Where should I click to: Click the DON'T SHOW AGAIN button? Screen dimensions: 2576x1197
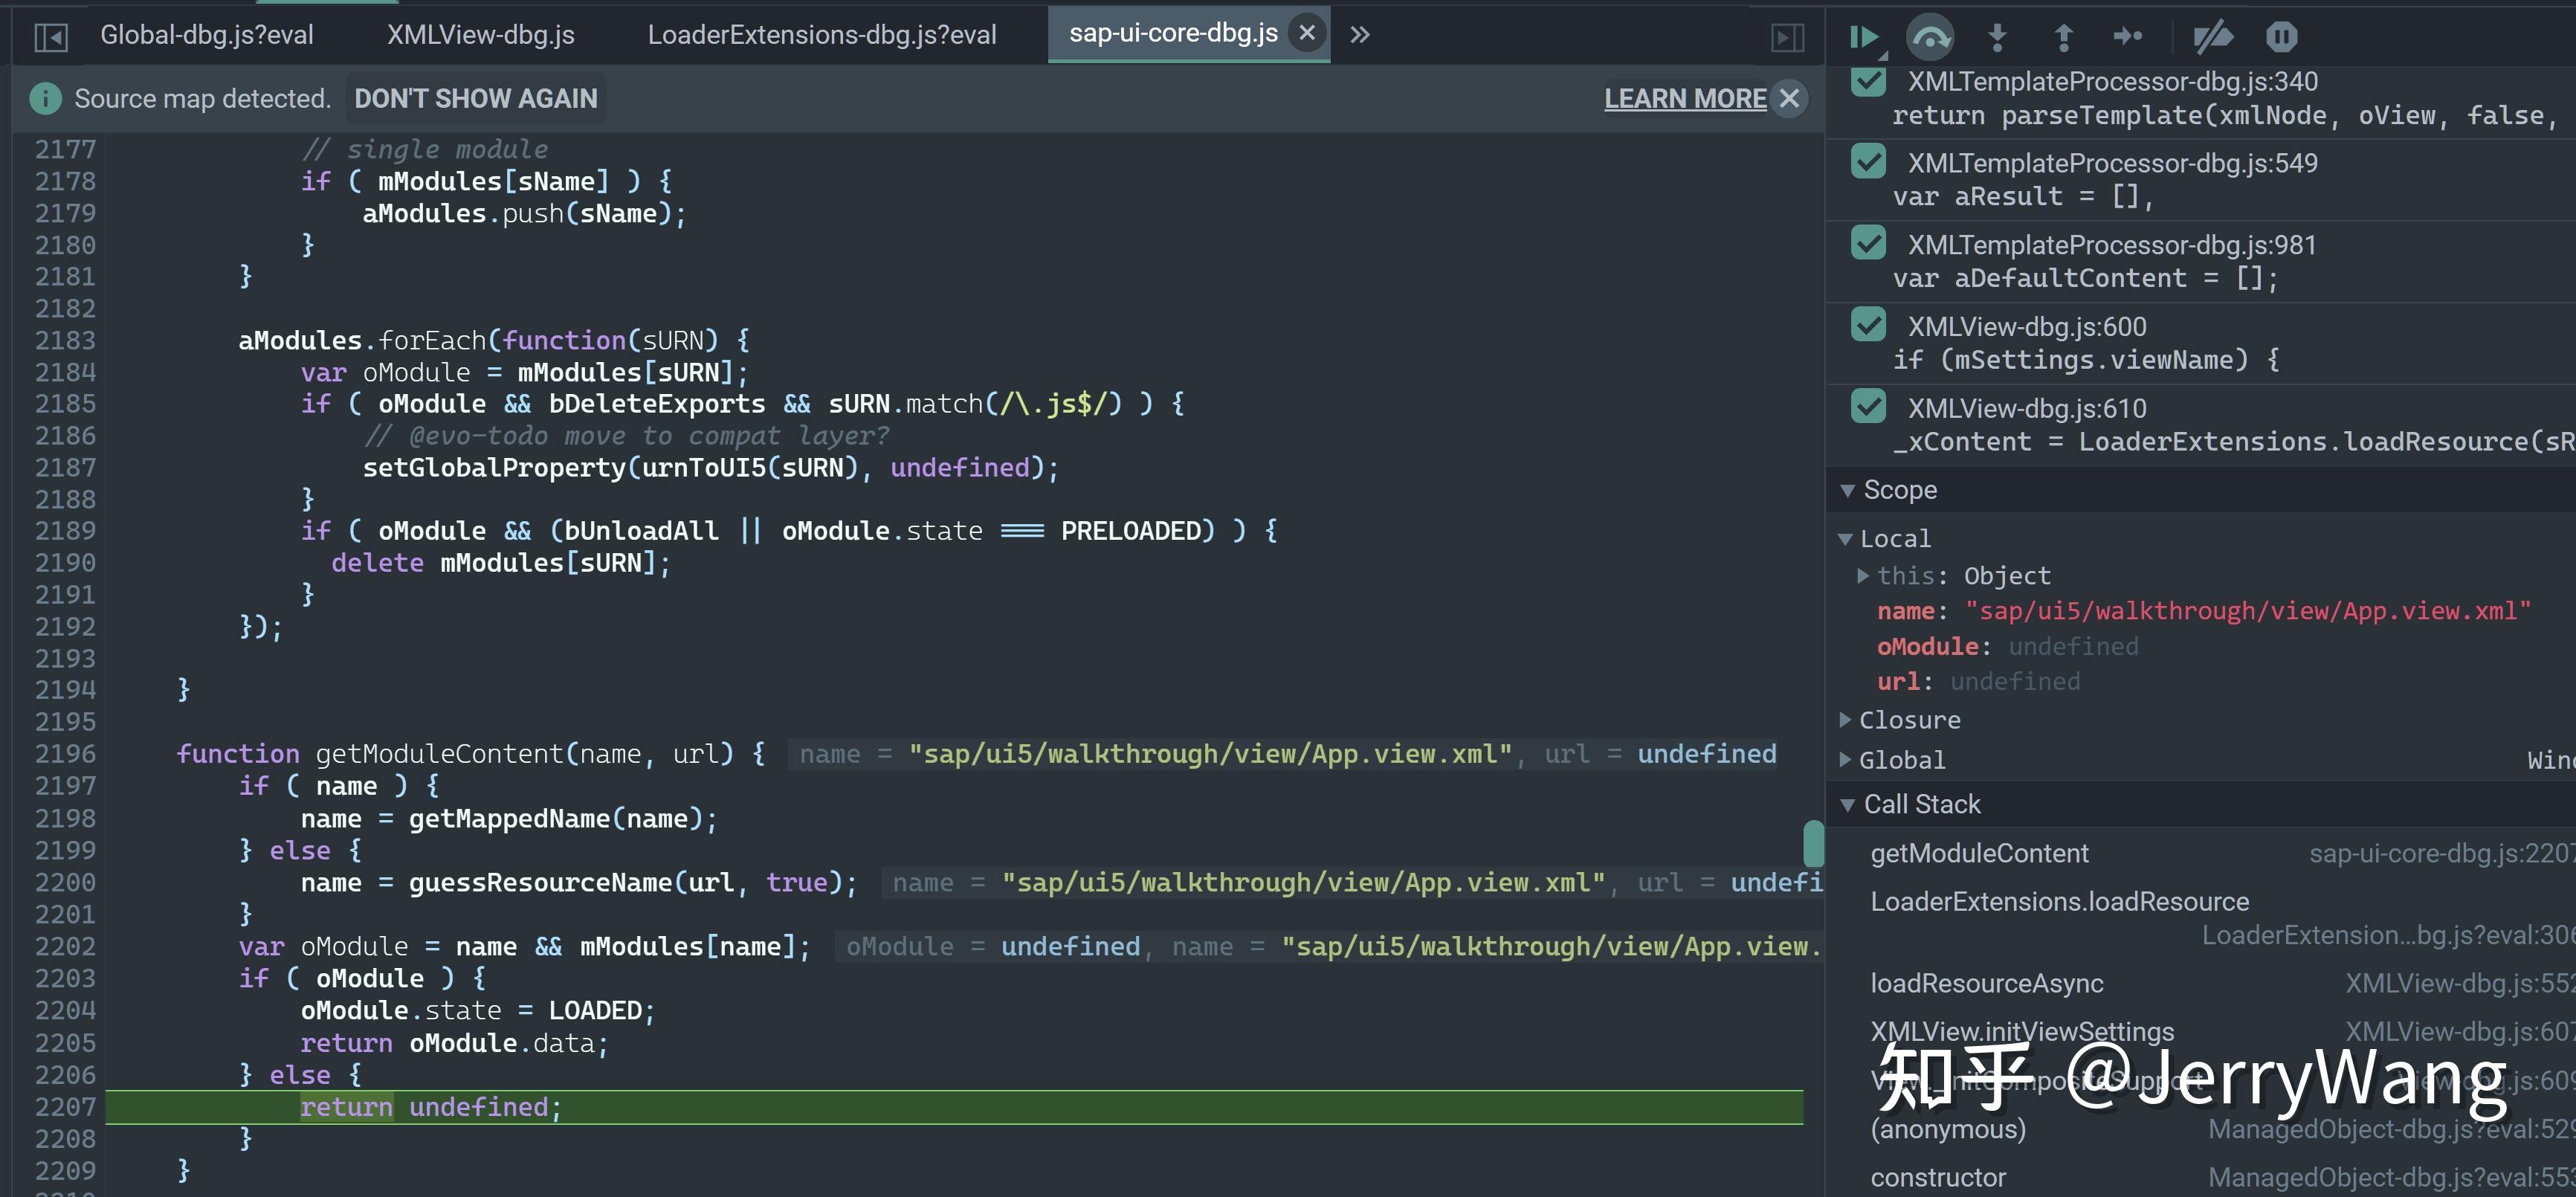click(x=476, y=98)
